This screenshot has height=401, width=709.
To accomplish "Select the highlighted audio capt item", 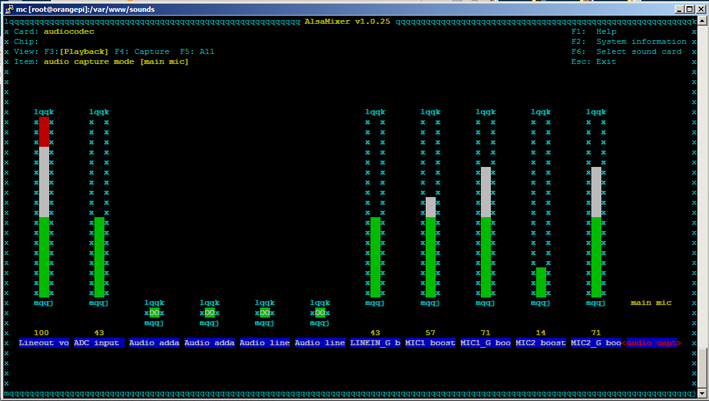I will pos(651,343).
